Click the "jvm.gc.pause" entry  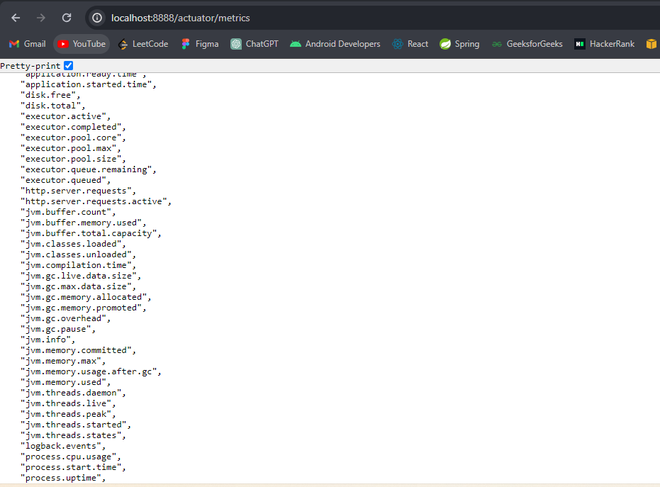click(58, 329)
